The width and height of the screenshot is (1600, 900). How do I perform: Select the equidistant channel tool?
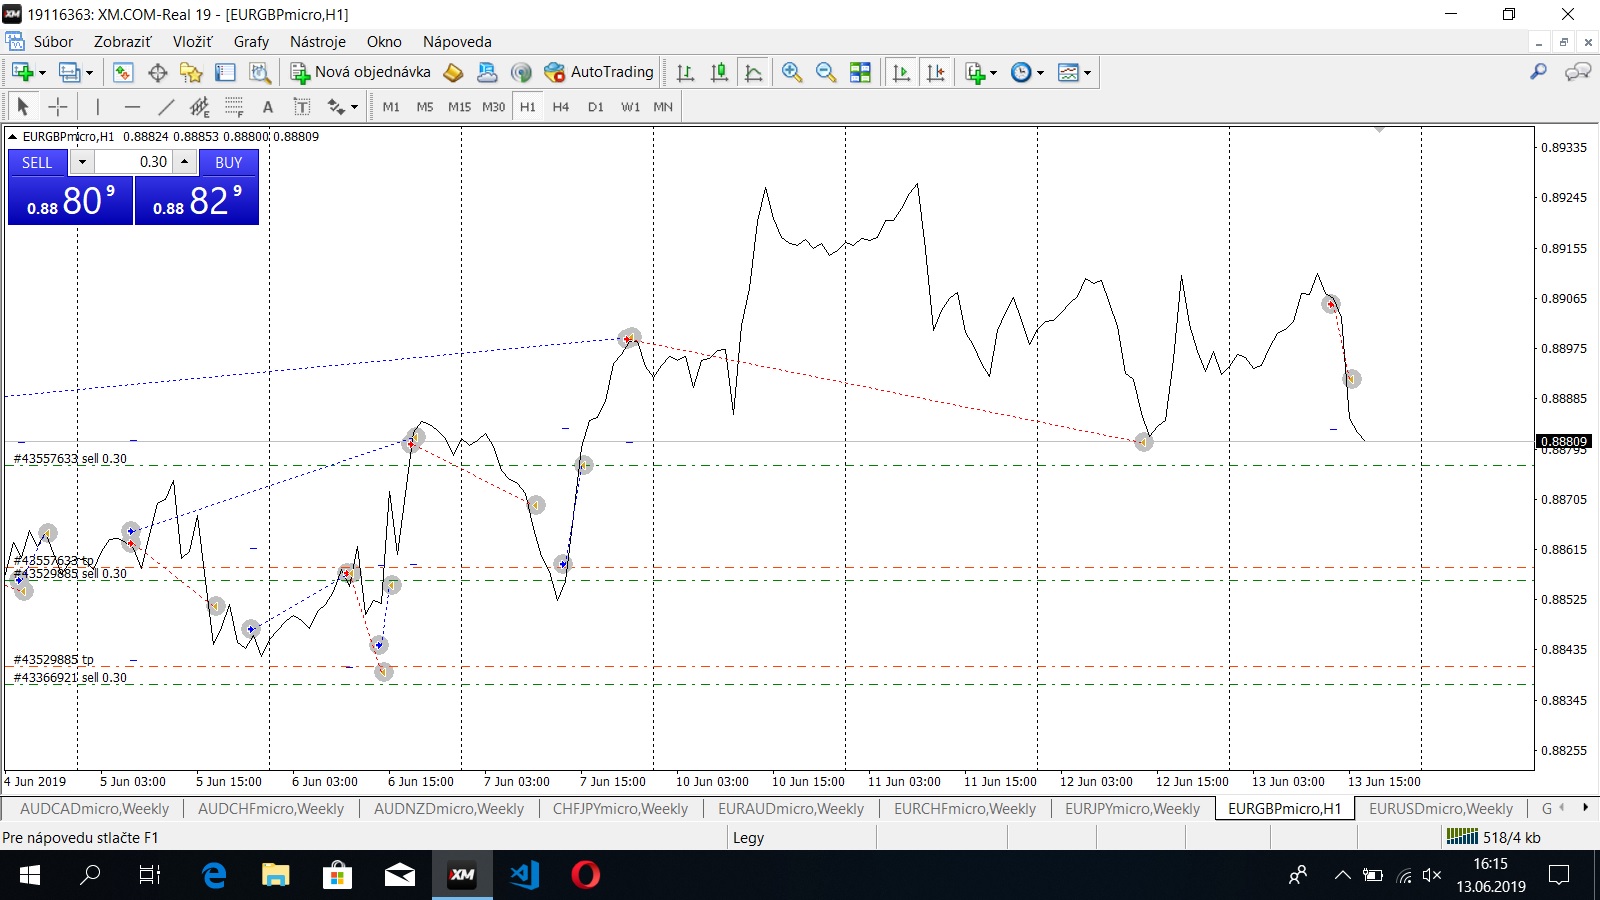tap(200, 106)
